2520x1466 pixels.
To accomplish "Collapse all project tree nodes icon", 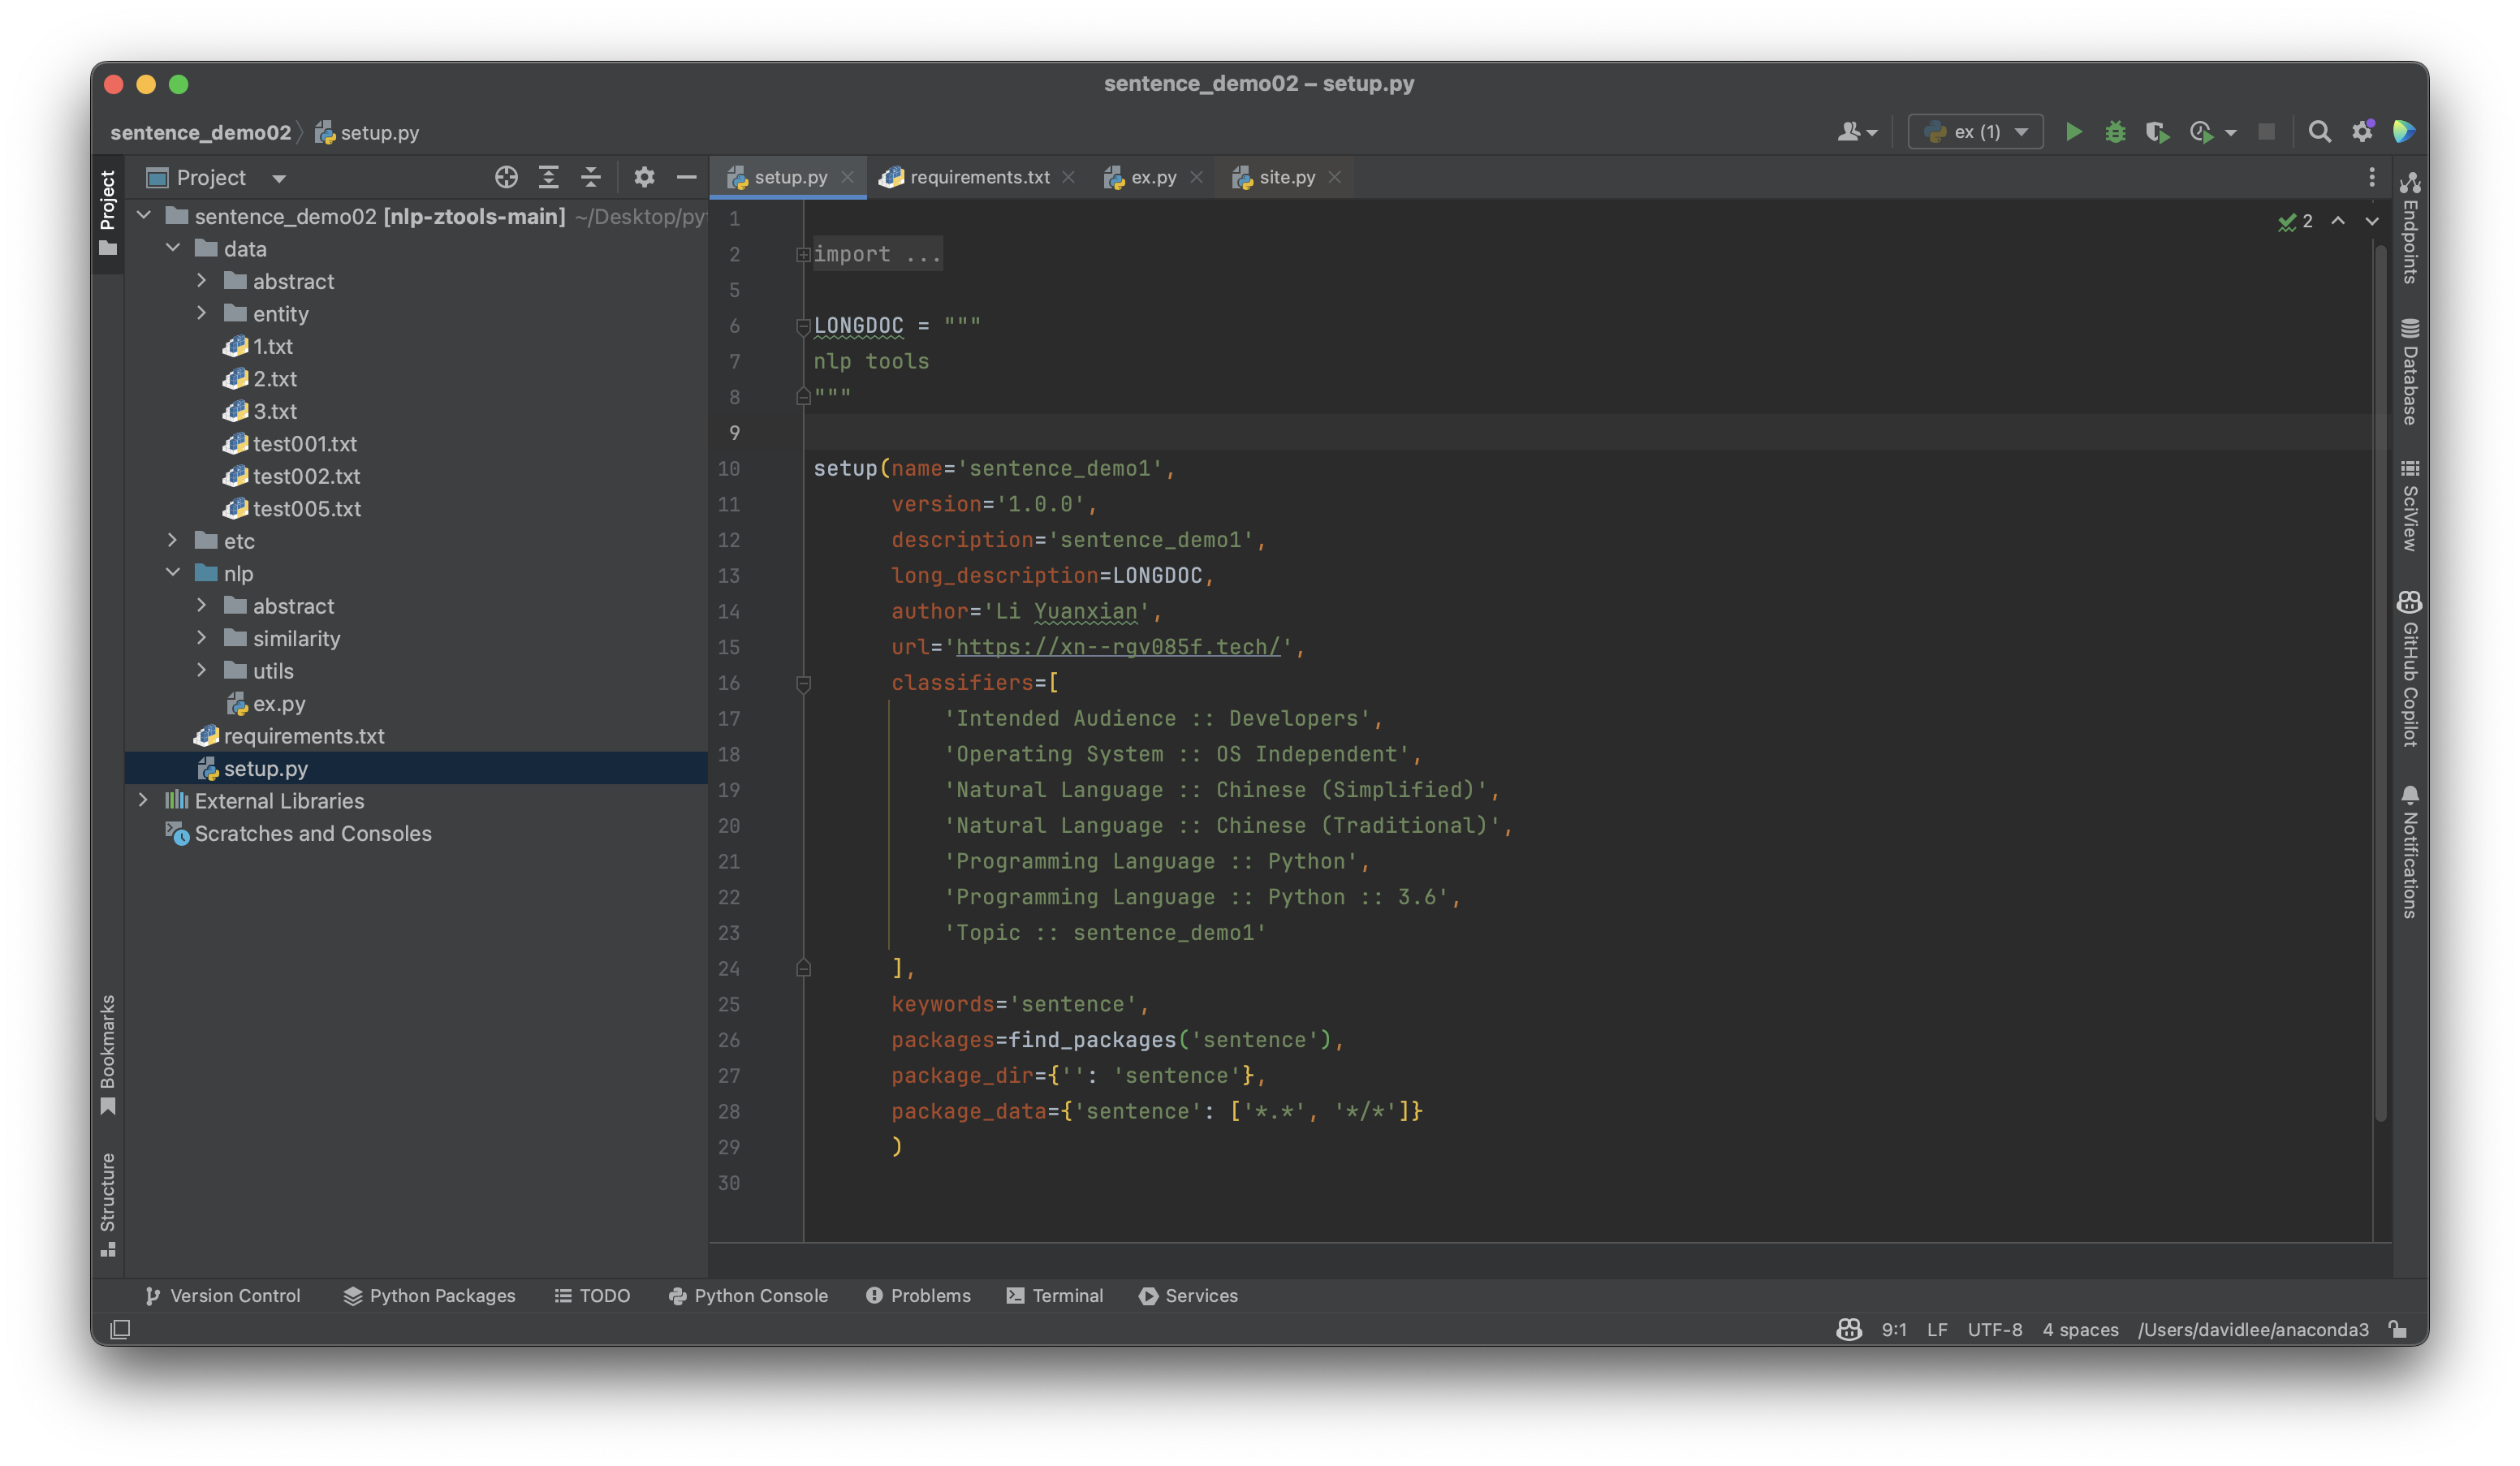I will coord(591,177).
